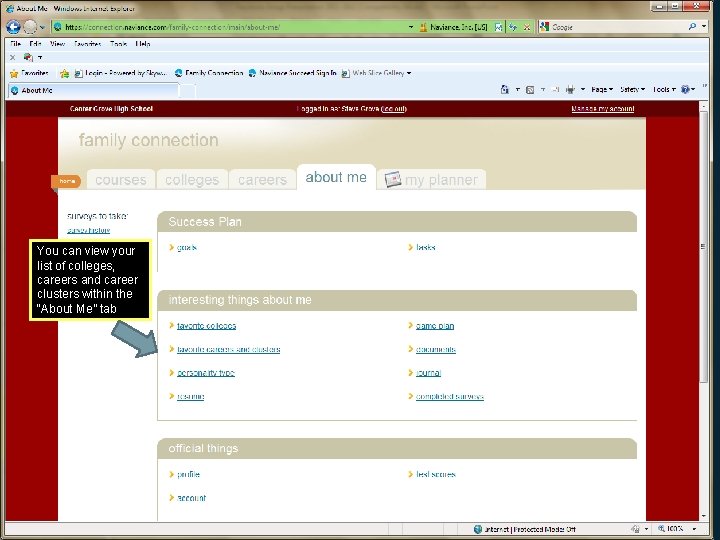Open the search provider dropdown arrow
The height and width of the screenshot is (540, 720).
[704, 27]
